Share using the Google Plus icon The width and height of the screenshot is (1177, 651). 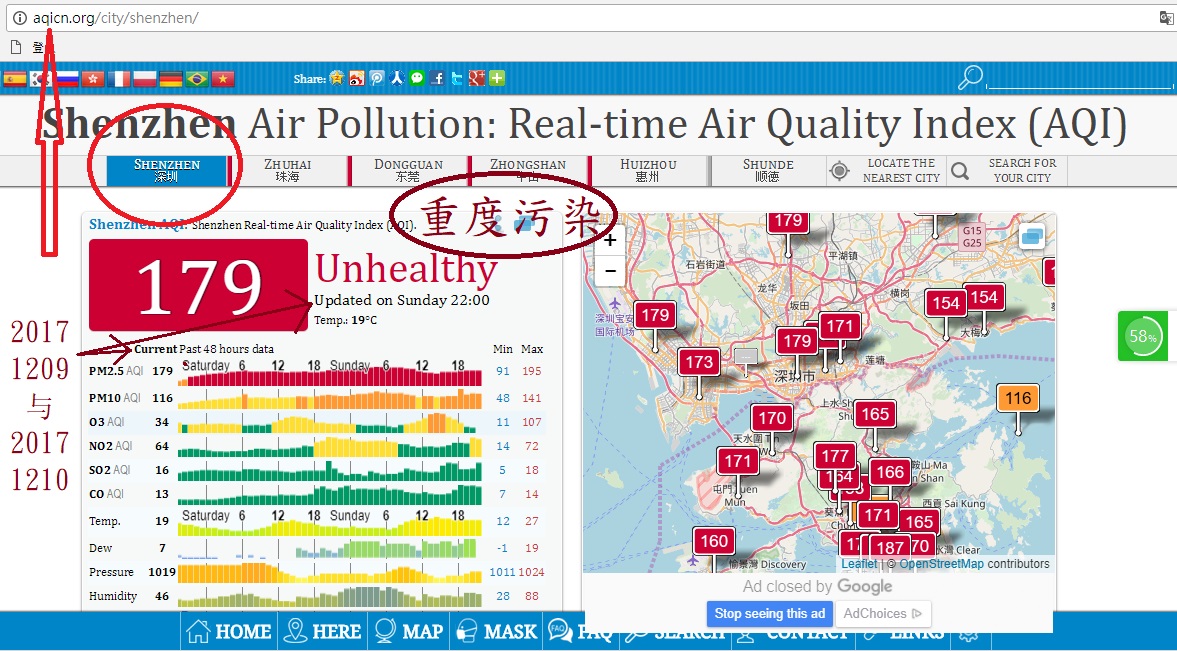point(477,78)
